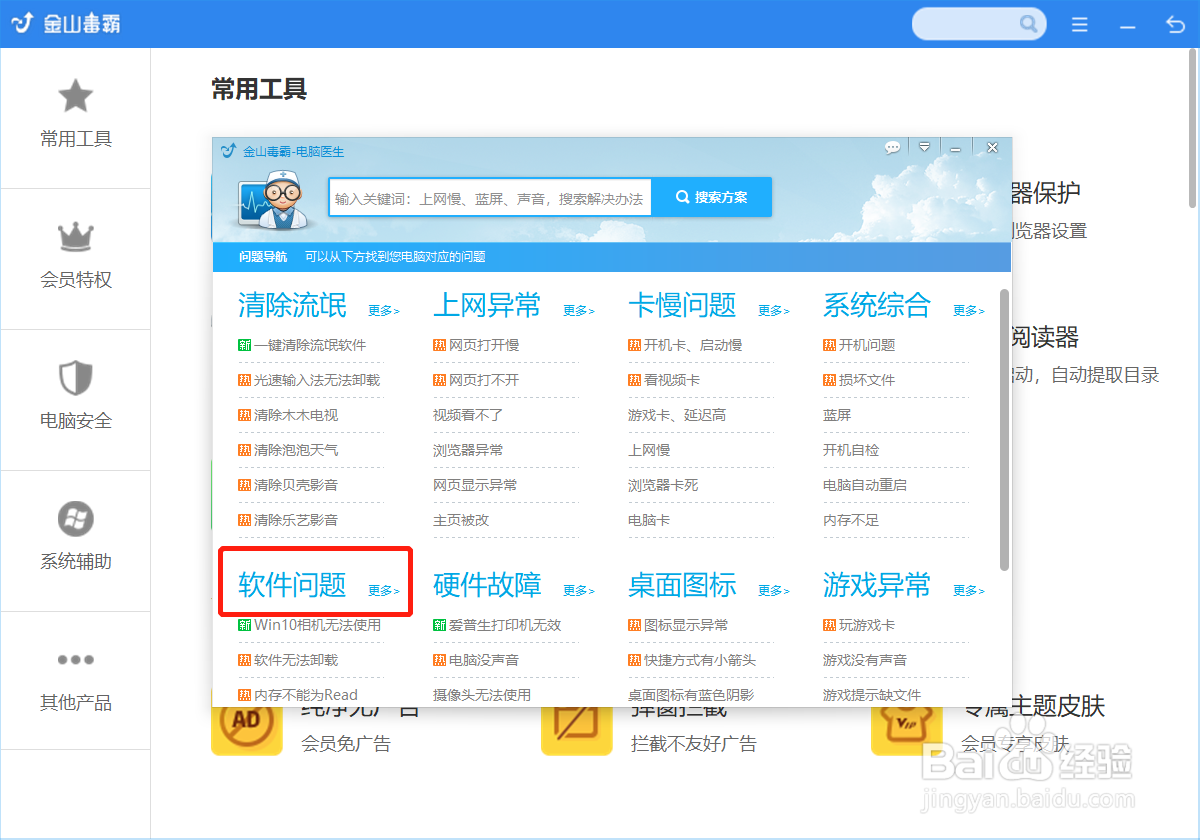
Task: Open the 清除流氓 category heading
Action: point(292,305)
